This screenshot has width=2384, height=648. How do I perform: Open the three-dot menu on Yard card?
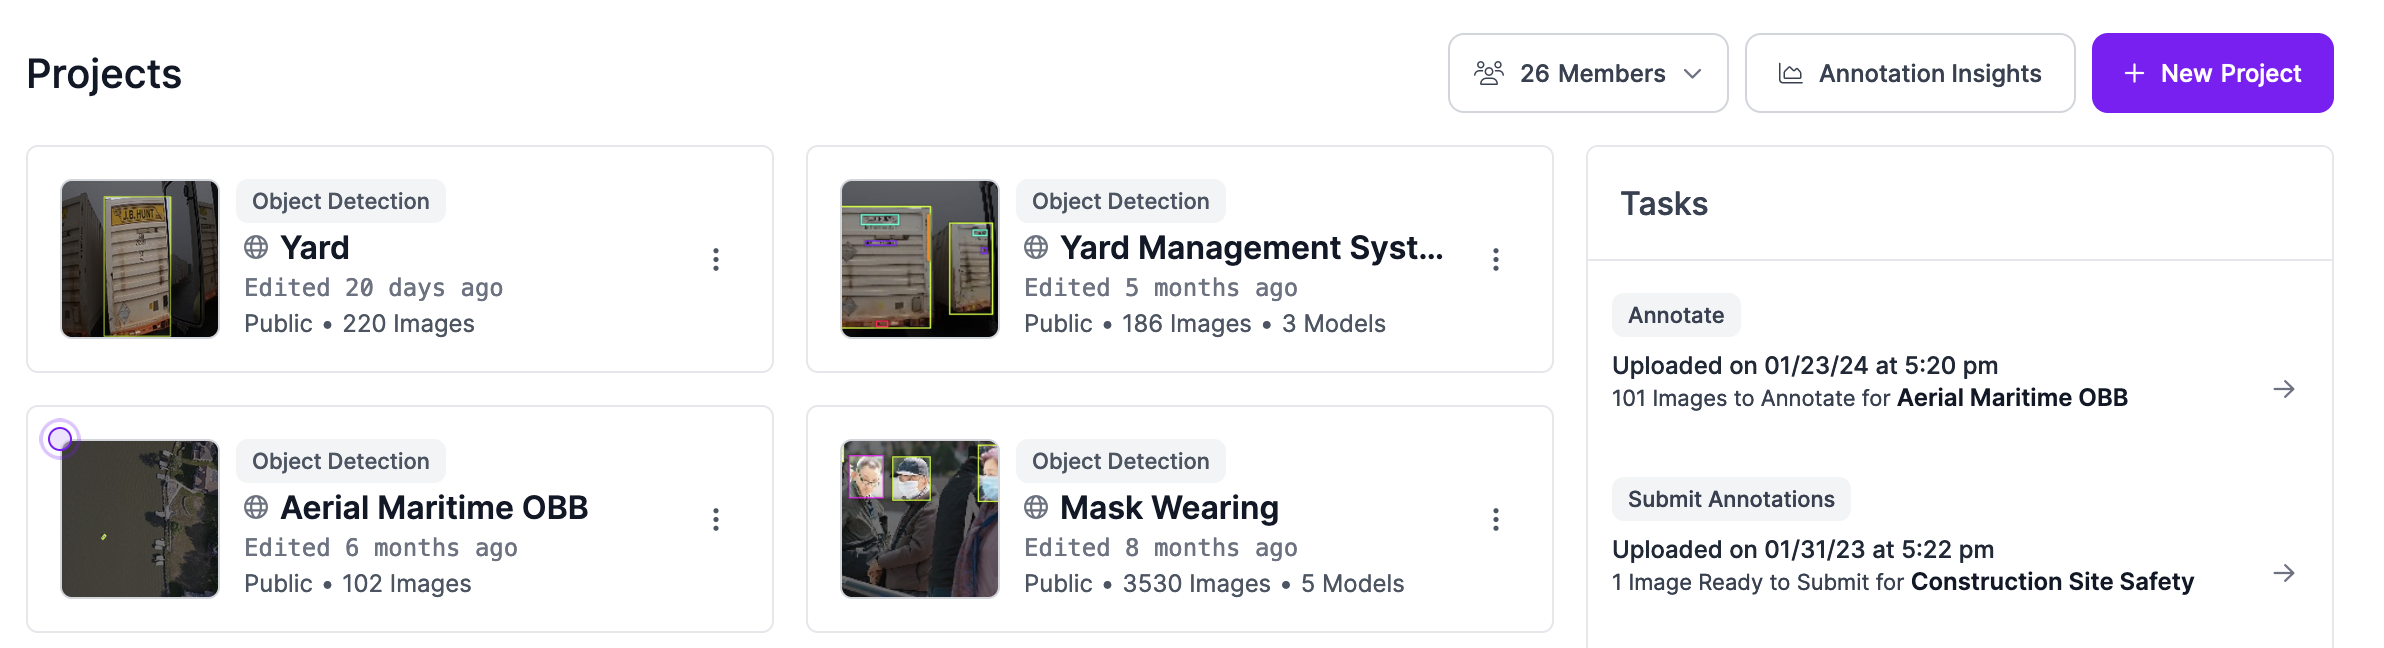click(x=716, y=259)
